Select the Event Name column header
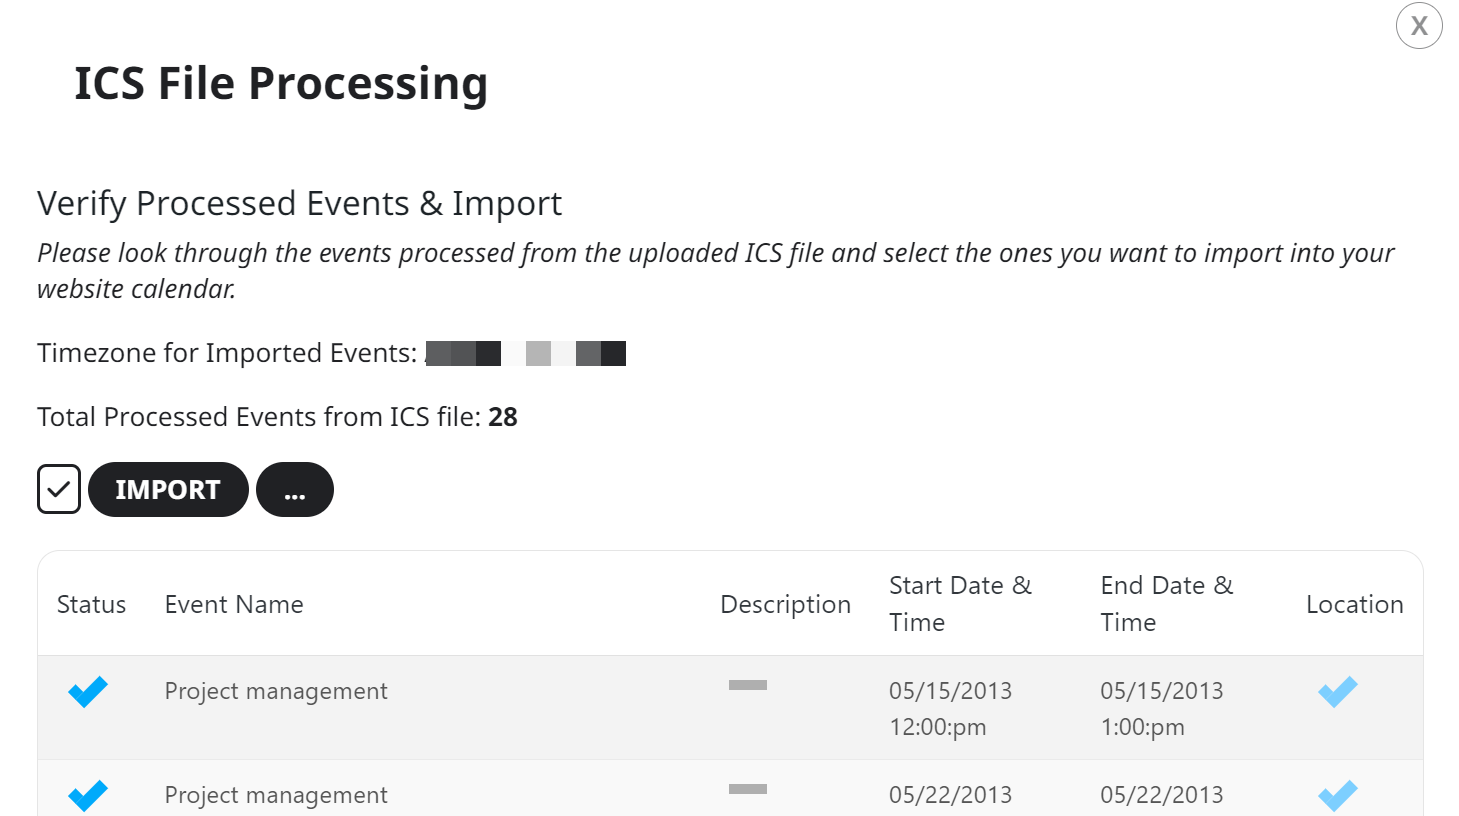 [233, 604]
